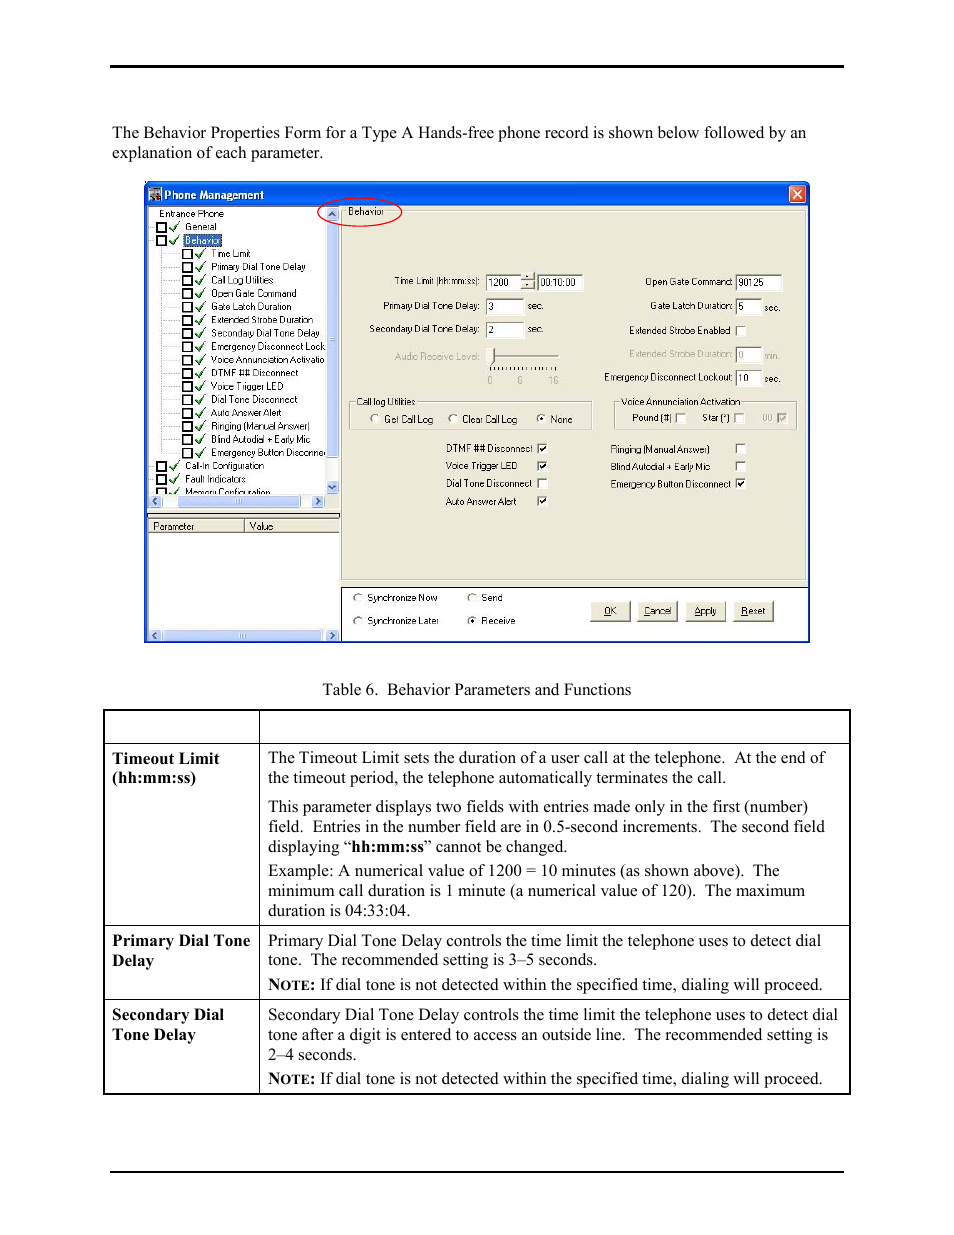Click green checkmark beside Call Log Utilities
The height and width of the screenshot is (1235, 954).
coord(200,280)
